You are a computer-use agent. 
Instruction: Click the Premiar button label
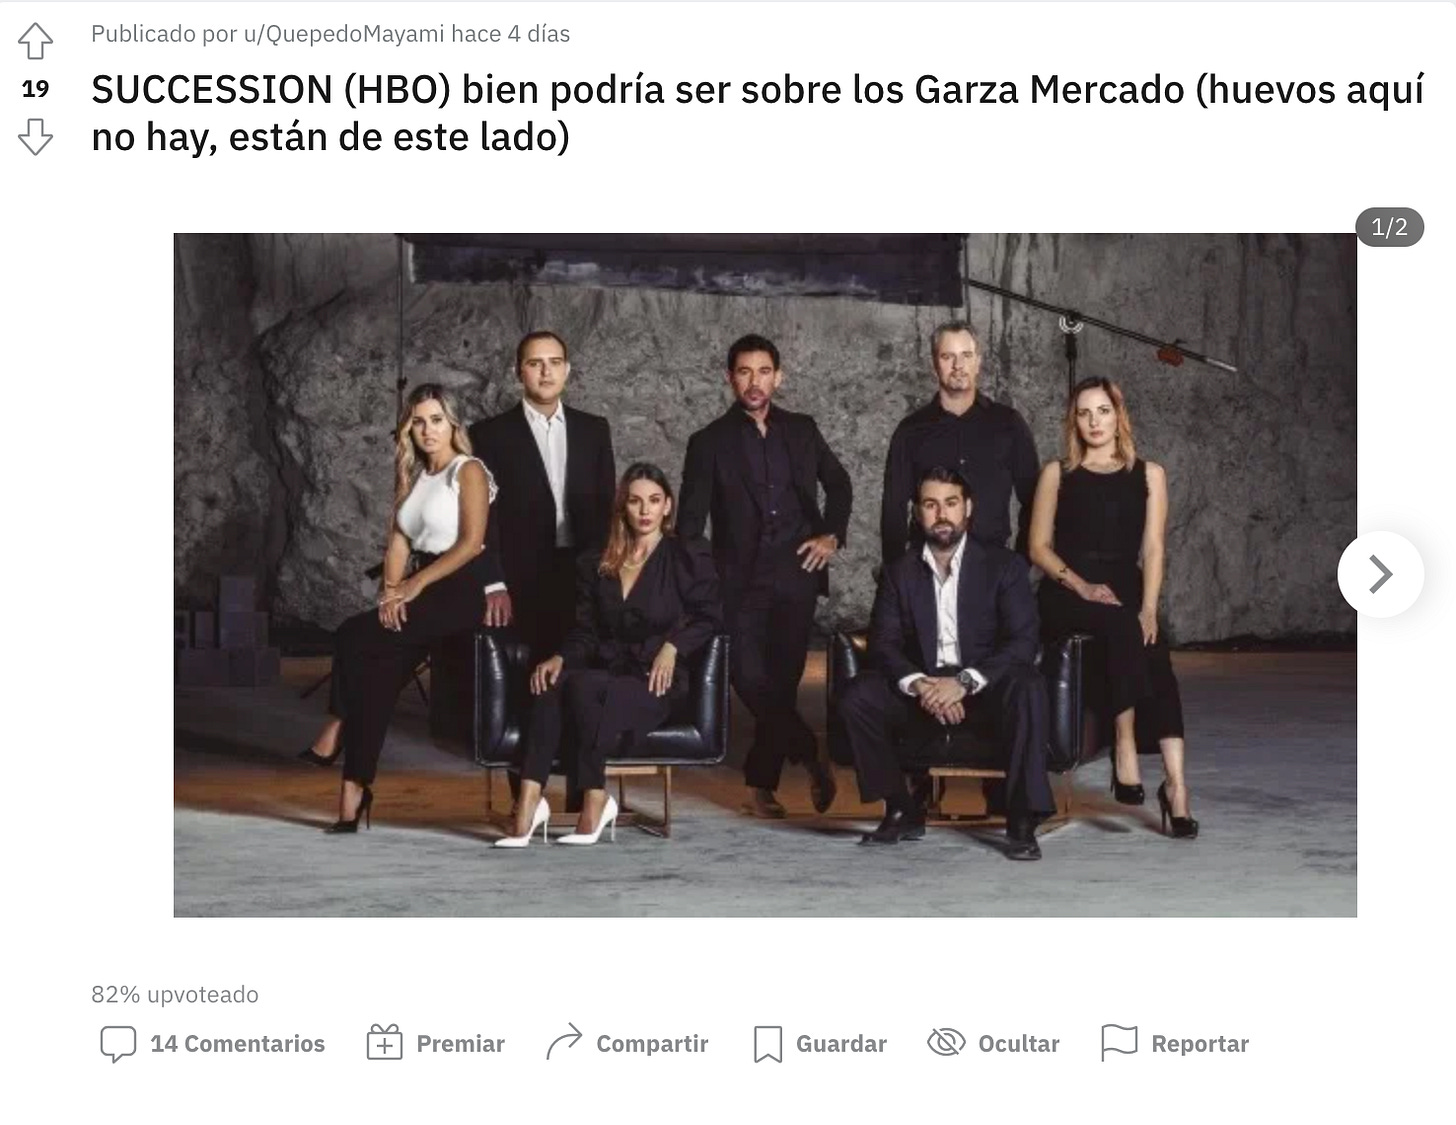[460, 1044]
